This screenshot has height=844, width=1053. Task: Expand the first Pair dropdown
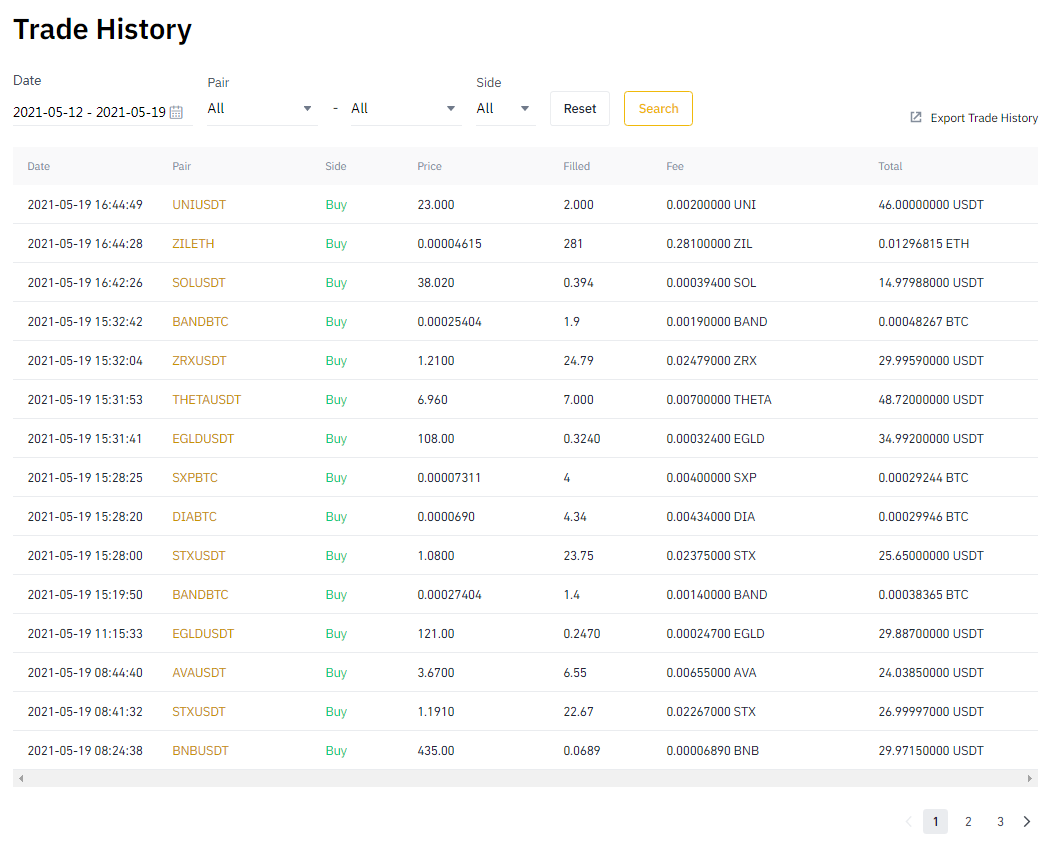tap(262, 109)
